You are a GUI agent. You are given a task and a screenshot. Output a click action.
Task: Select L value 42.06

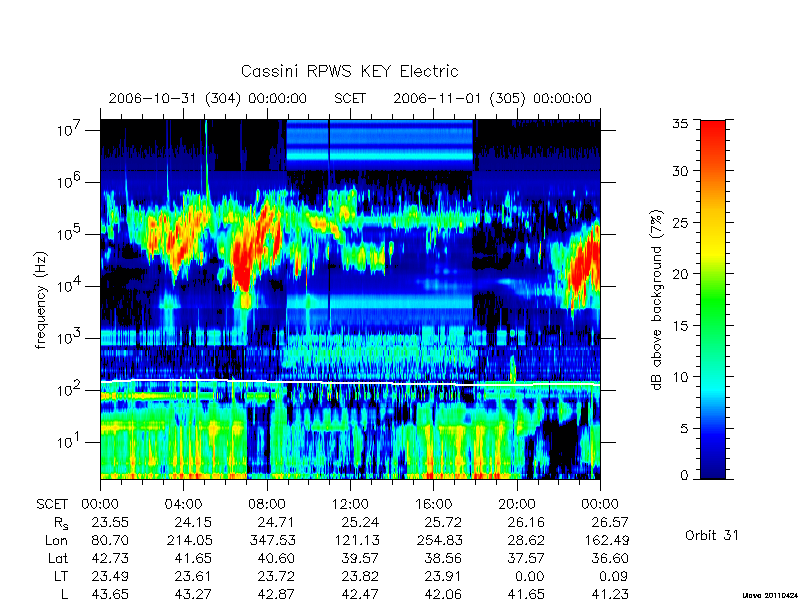[x=443, y=593]
